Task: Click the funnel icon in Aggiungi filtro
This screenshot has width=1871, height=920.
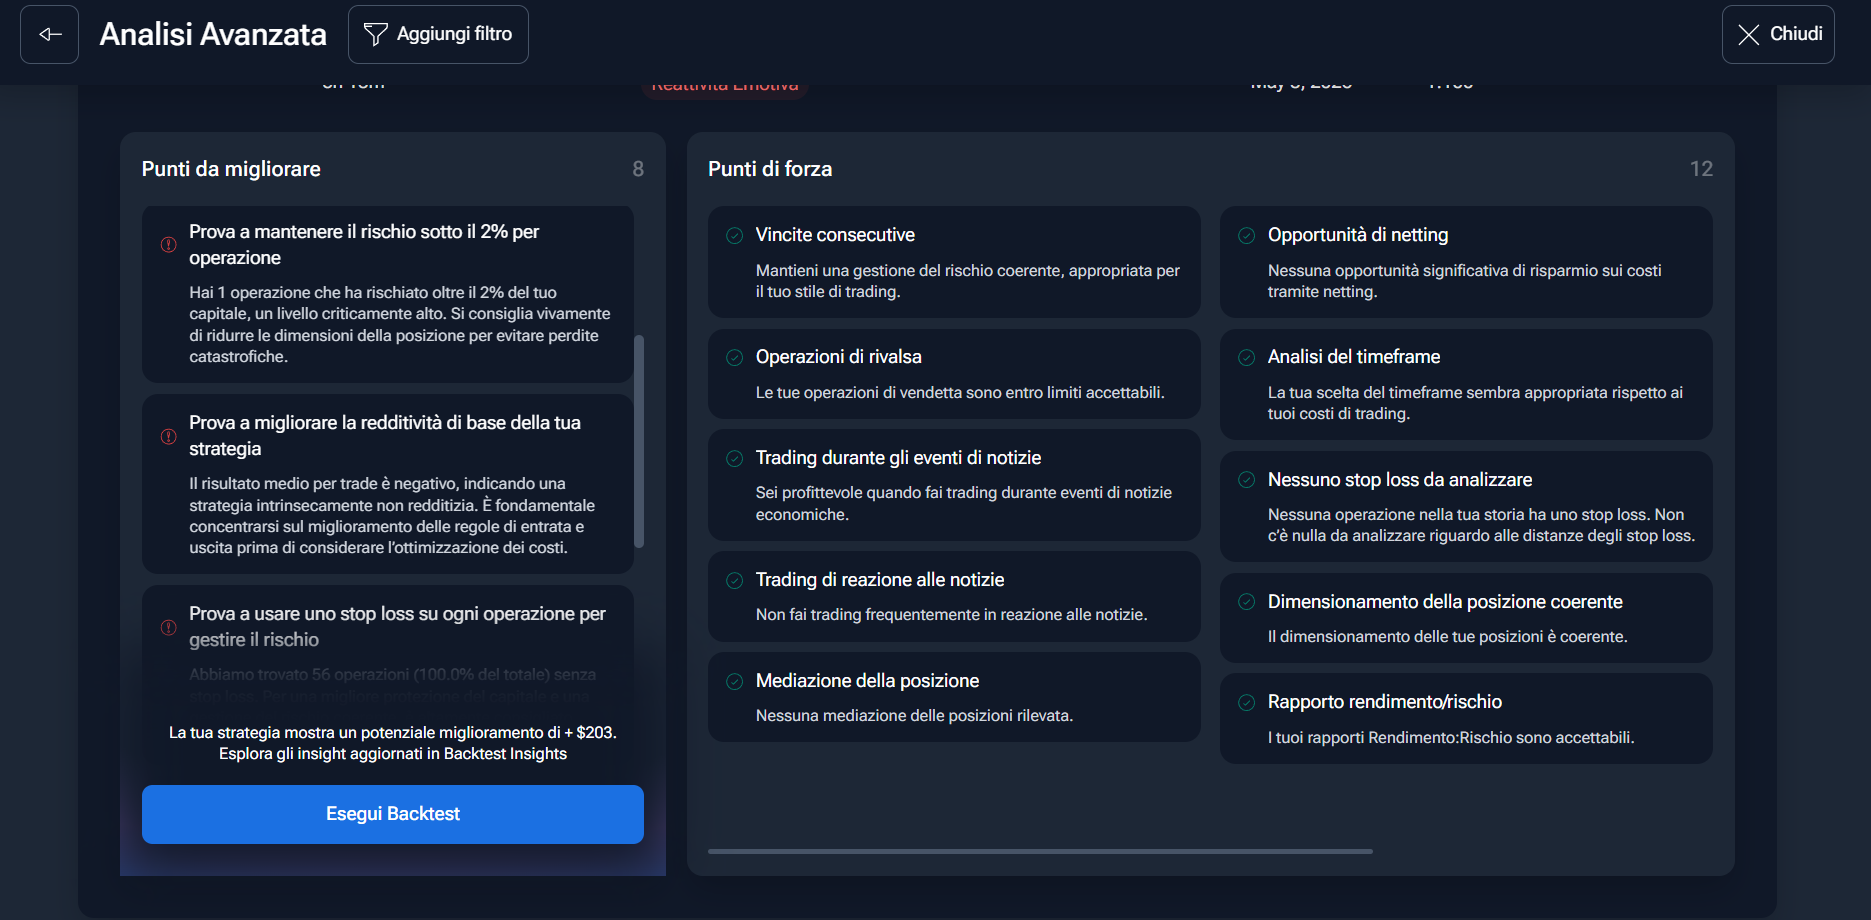Action: pyautogui.click(x=375, y=34)
